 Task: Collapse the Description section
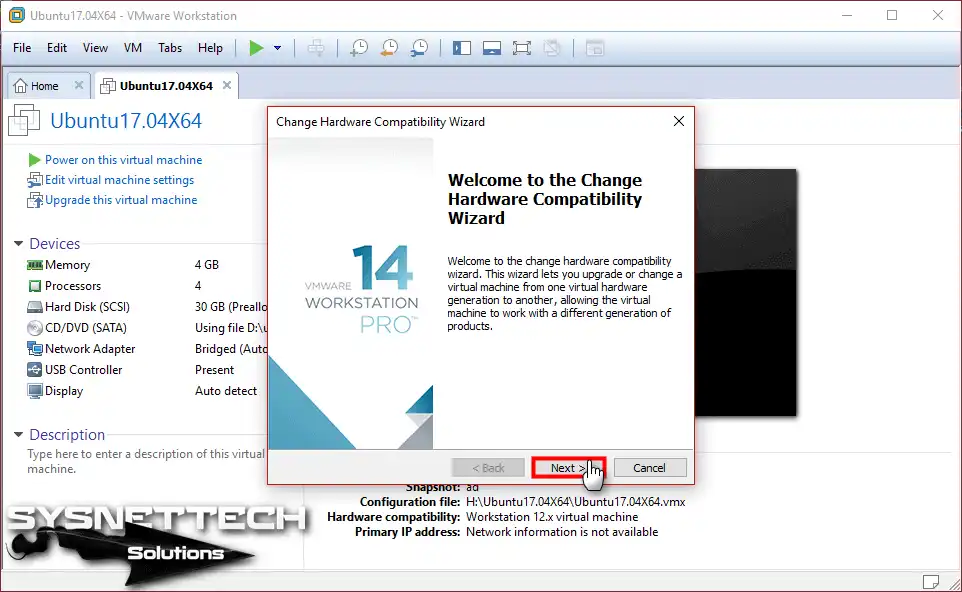coord(18,434)
